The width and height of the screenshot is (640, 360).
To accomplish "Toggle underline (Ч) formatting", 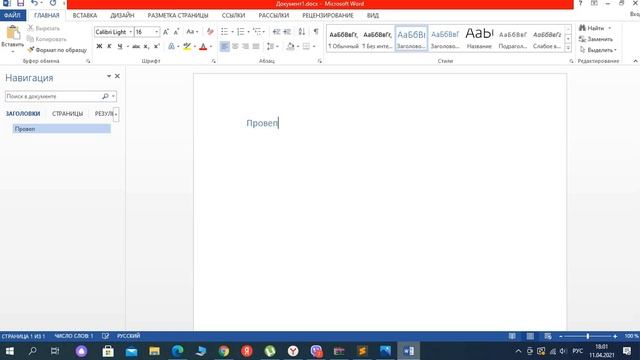I will click(120, 47).
